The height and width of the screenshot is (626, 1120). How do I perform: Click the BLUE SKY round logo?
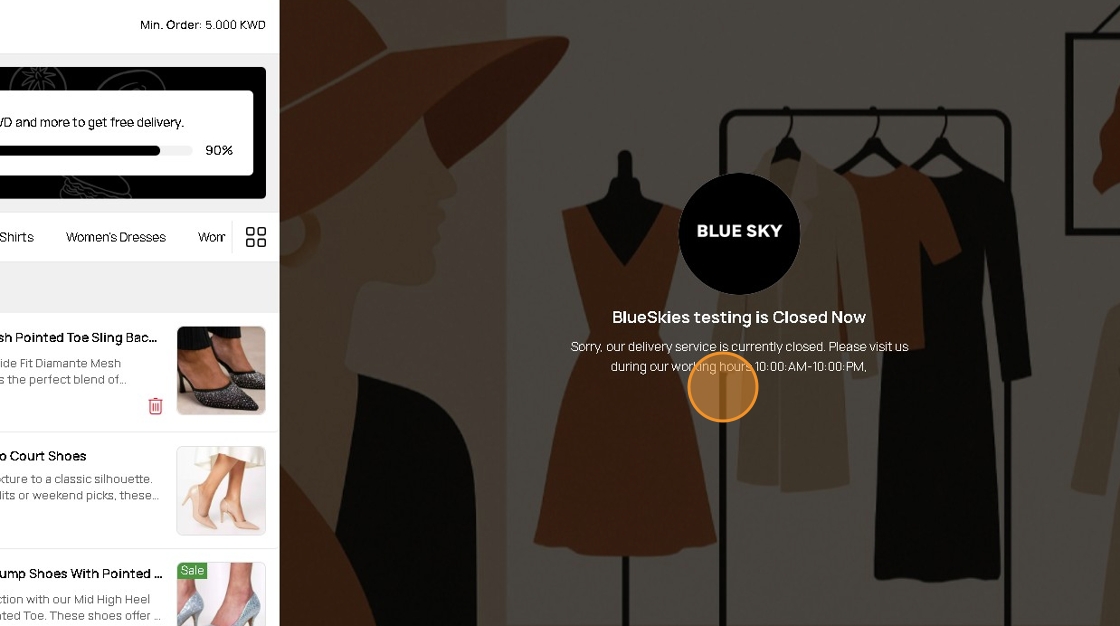point(739,233)
